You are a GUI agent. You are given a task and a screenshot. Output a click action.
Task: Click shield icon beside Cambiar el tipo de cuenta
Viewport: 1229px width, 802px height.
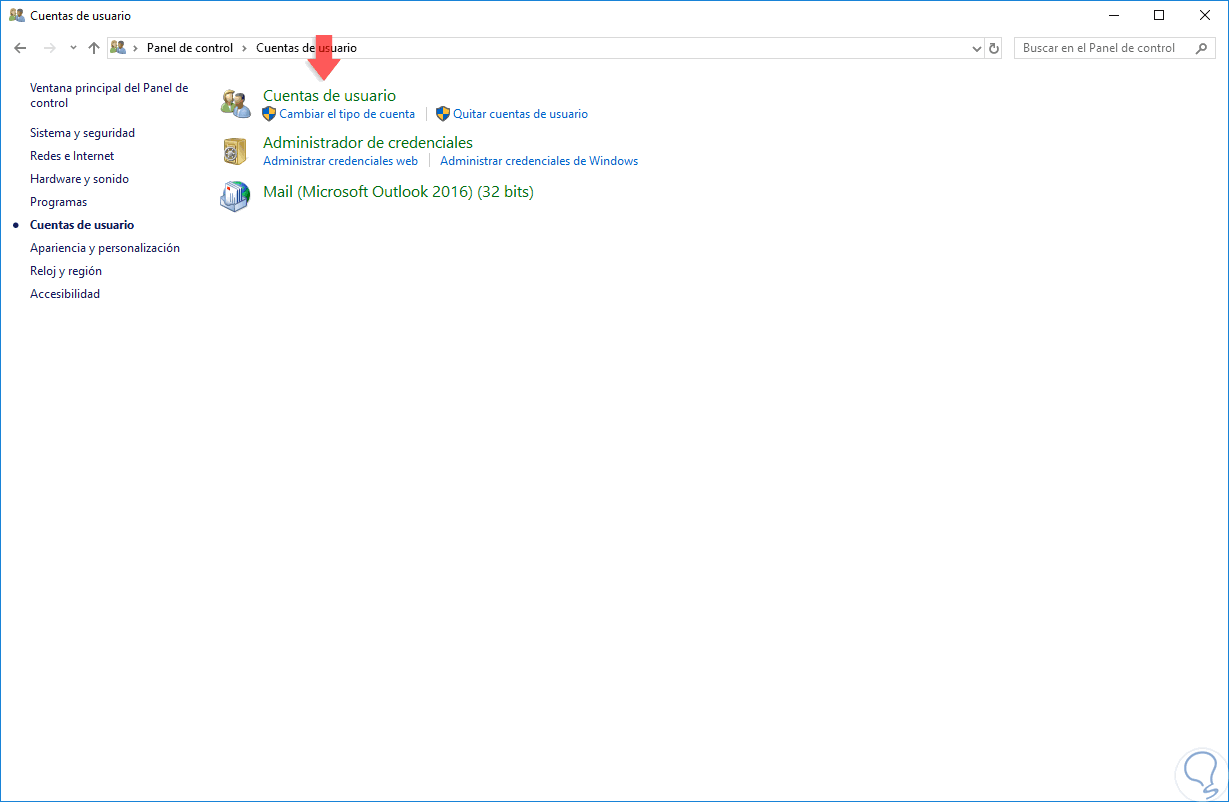(x=269, y=114)
